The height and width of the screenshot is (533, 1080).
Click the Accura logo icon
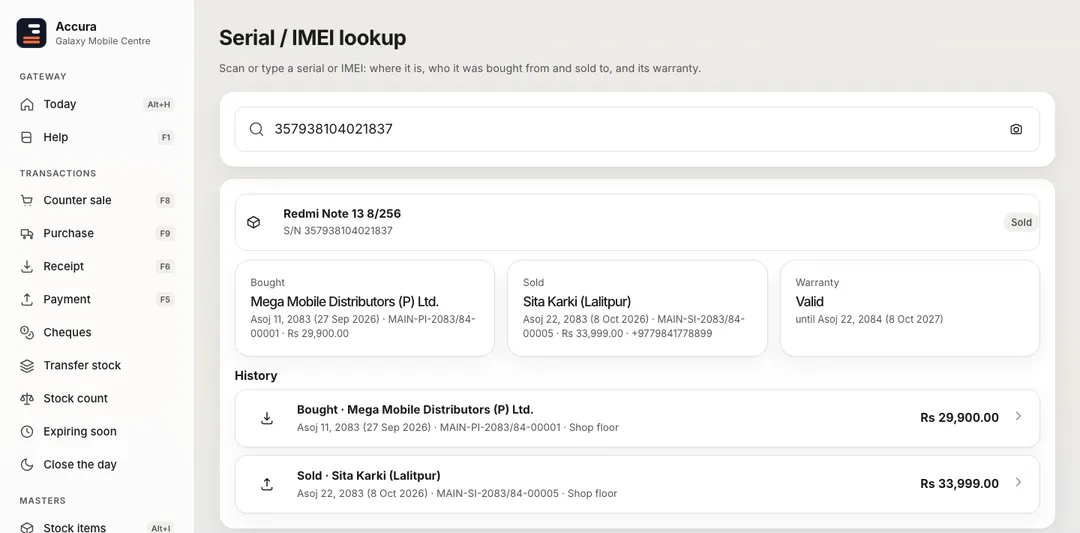click(31, 33)
